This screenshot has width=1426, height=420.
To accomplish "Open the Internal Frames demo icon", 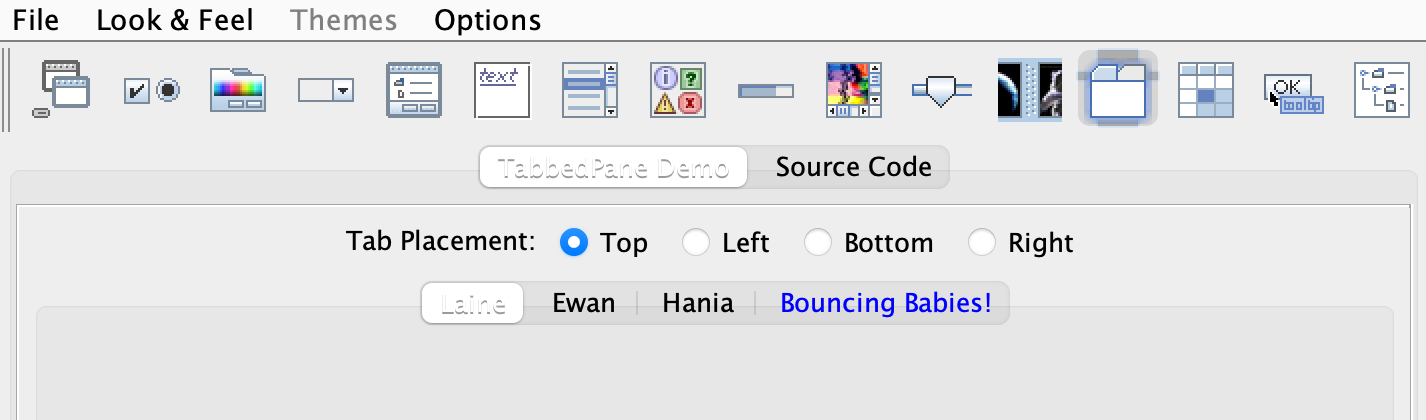I will (62, 90).
